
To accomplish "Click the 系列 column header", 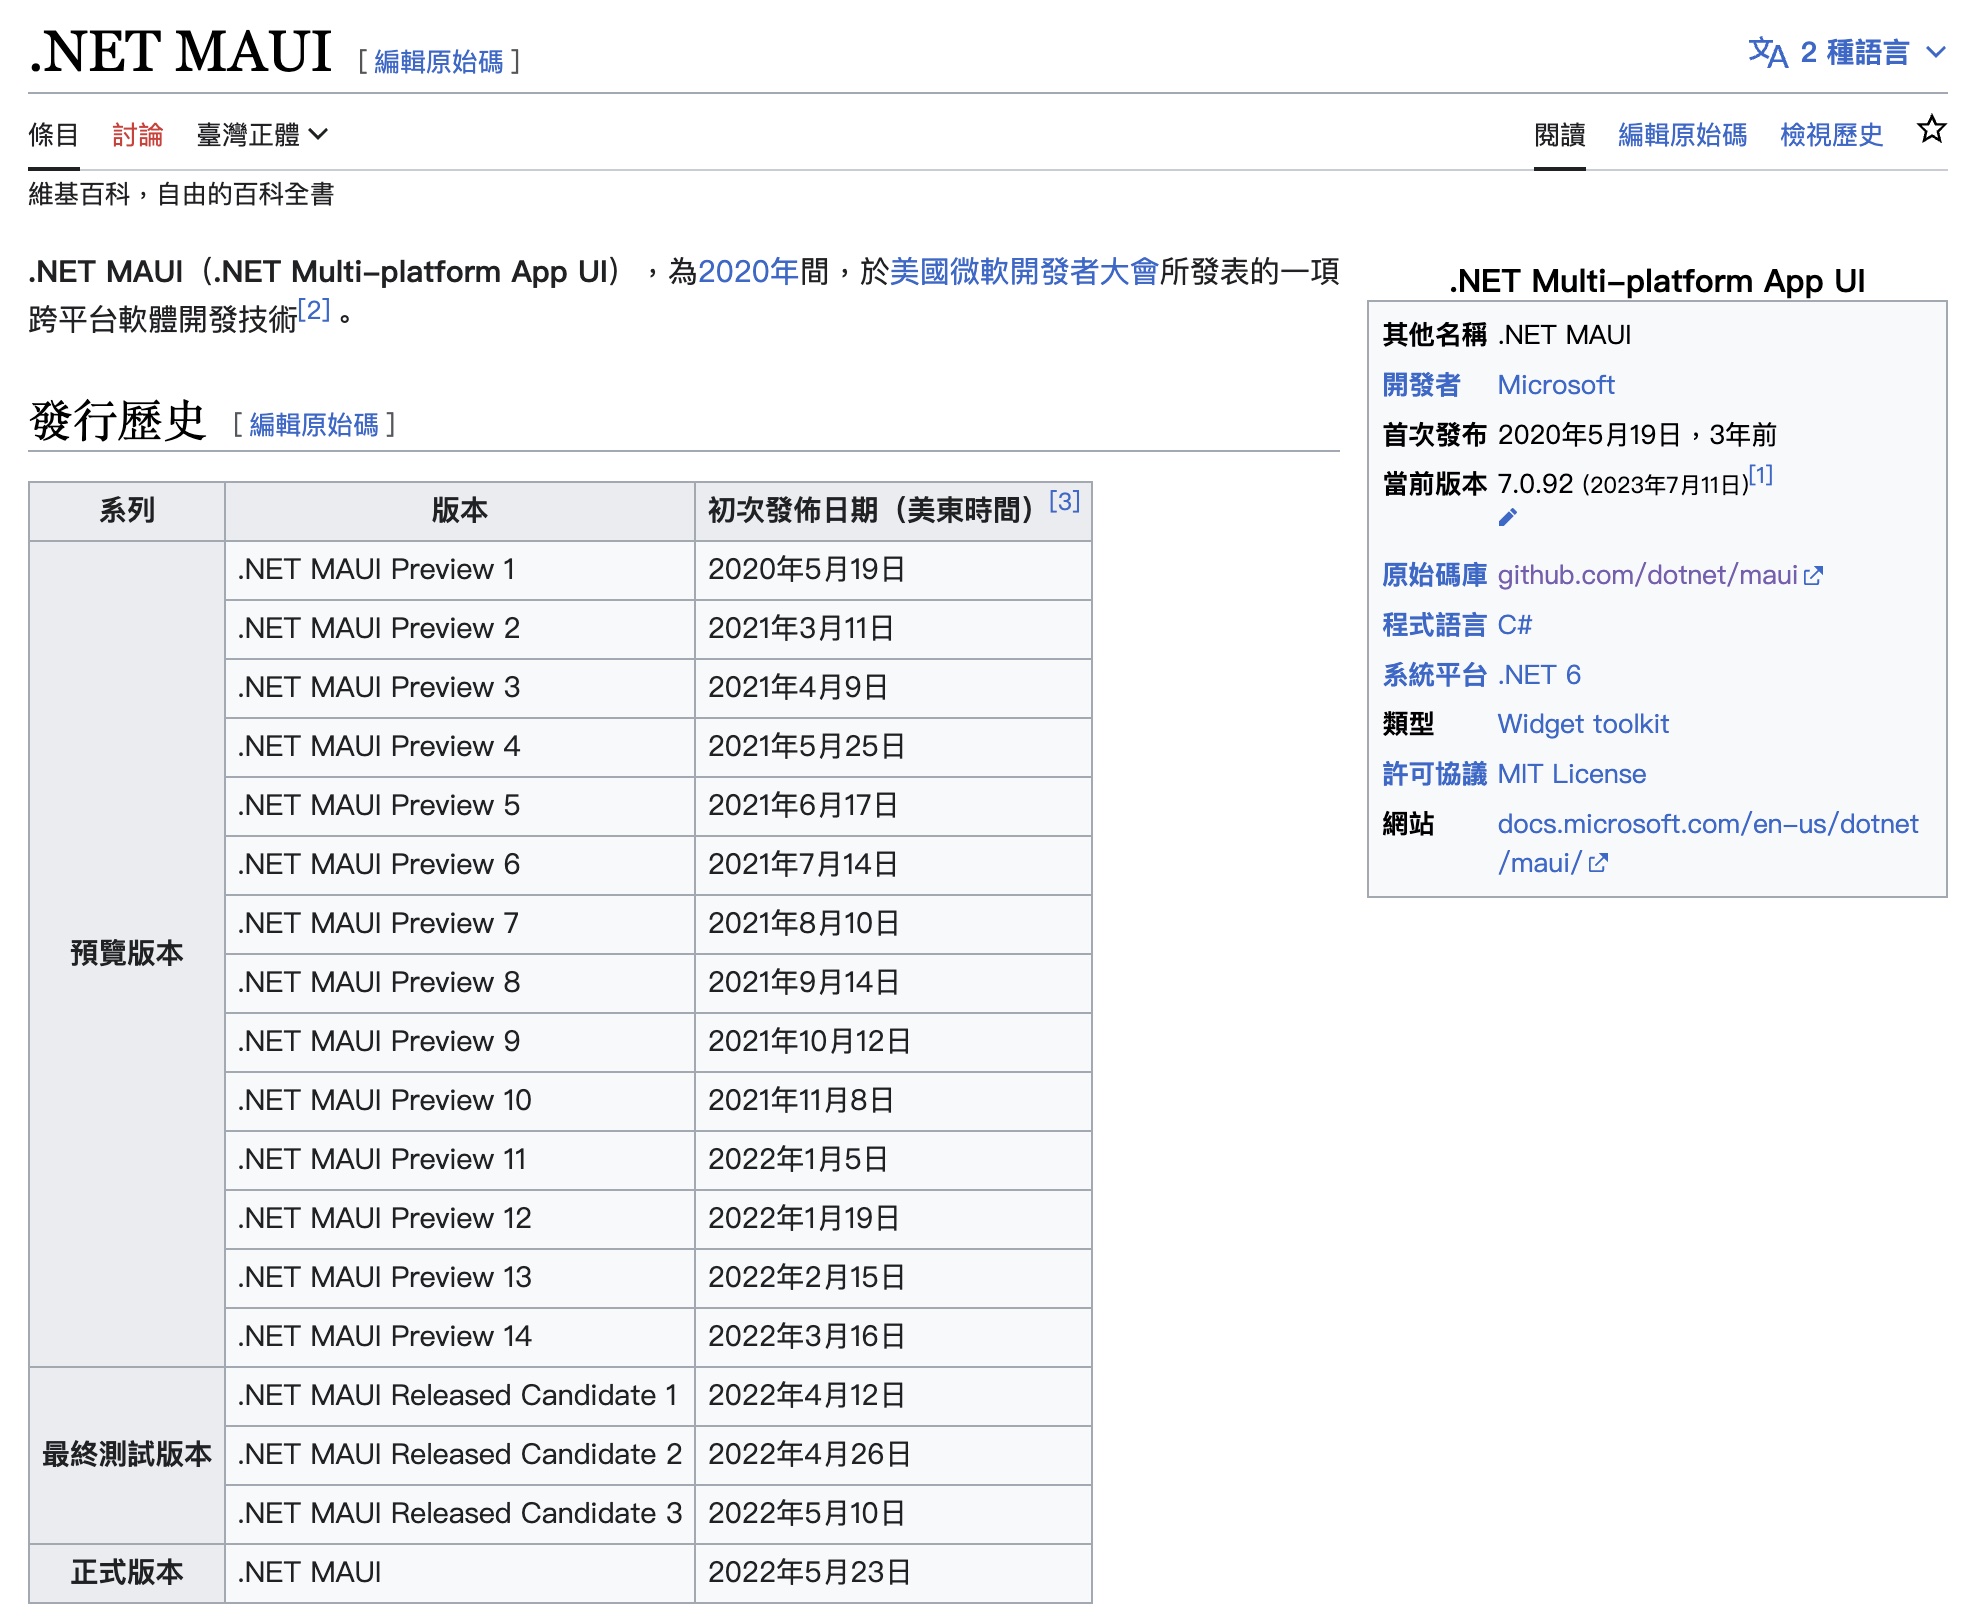I will (127, 511).
